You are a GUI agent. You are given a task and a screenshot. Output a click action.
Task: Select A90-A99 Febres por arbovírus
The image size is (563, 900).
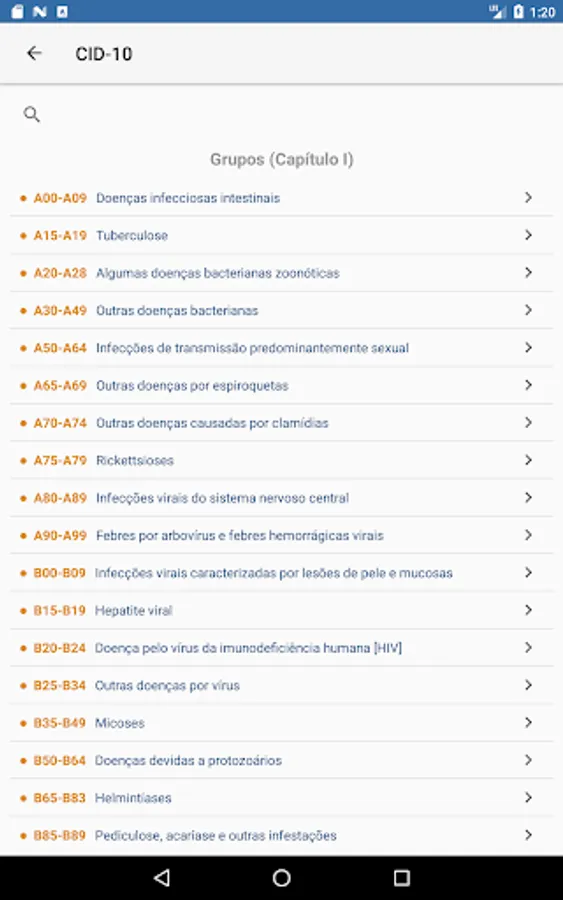(x=281, y=535)
